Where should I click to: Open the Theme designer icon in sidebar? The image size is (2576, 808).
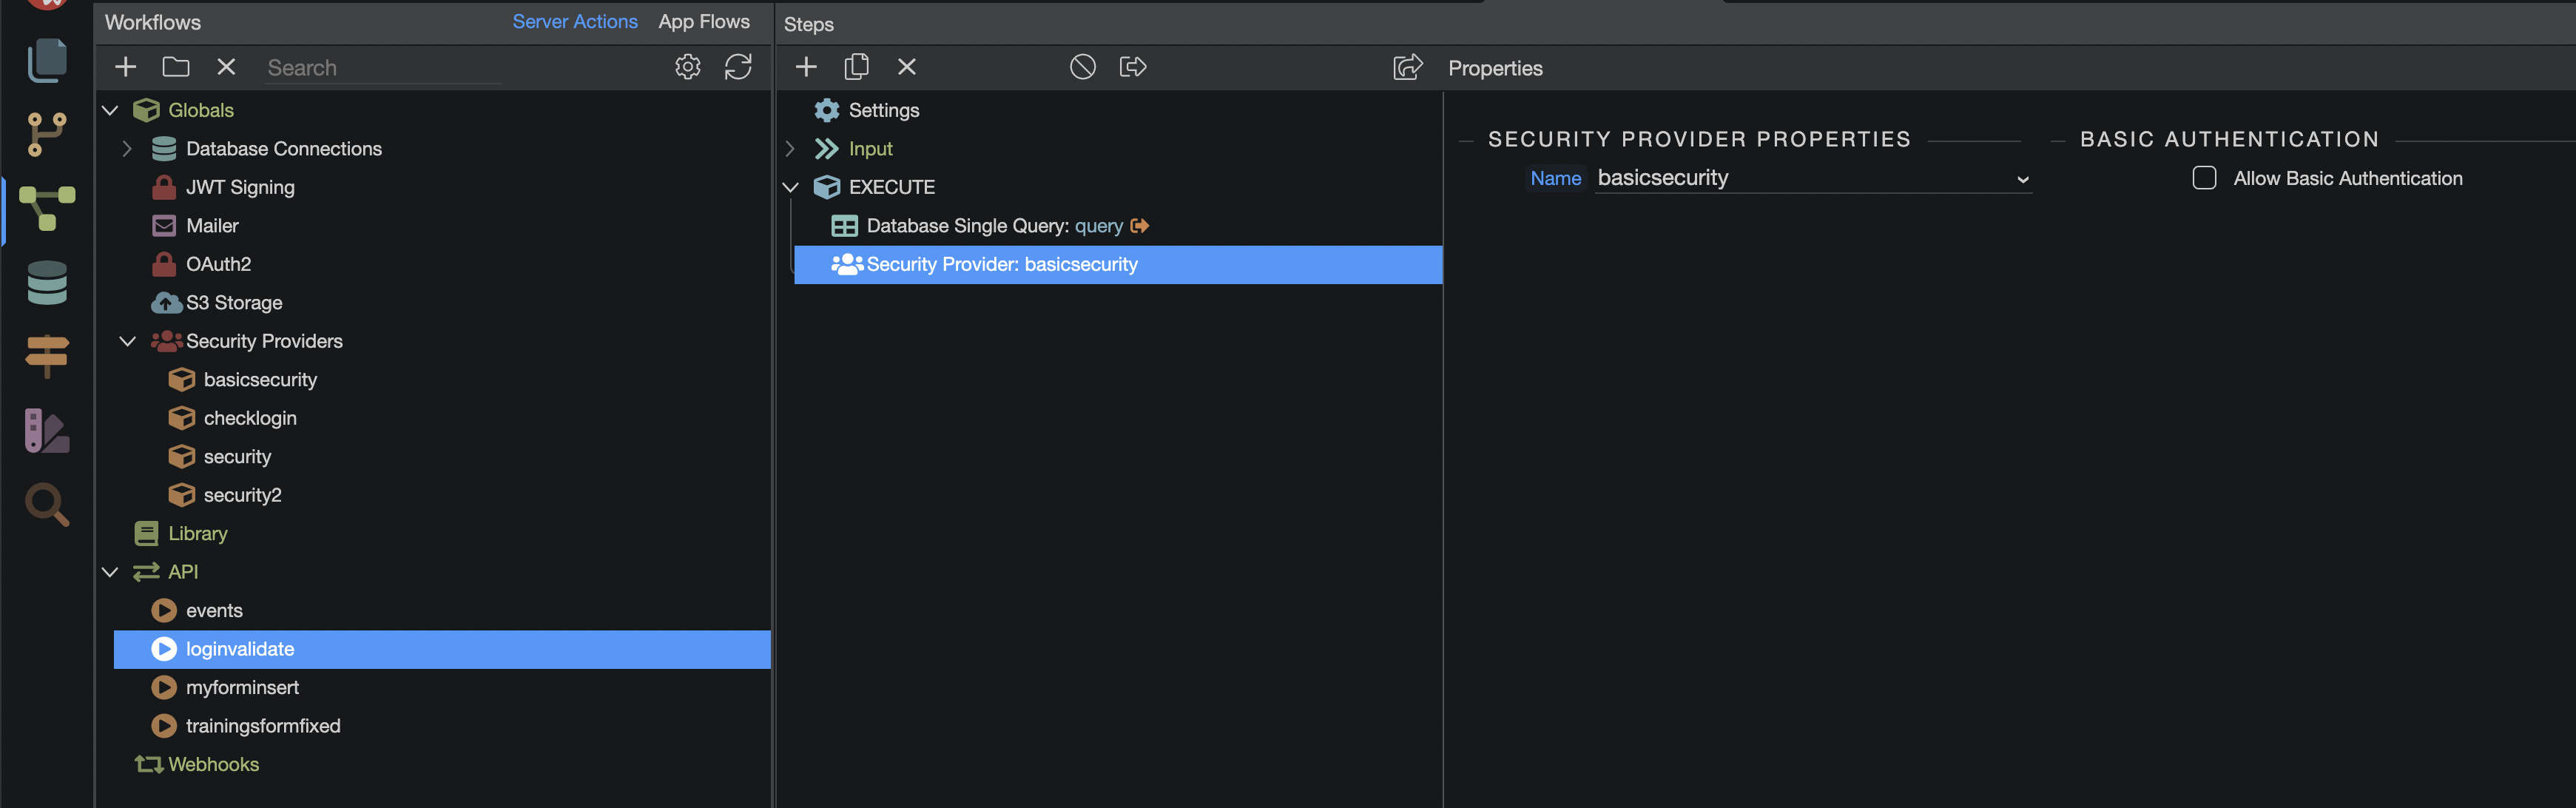pyautogui.click(x=46, y=431)
